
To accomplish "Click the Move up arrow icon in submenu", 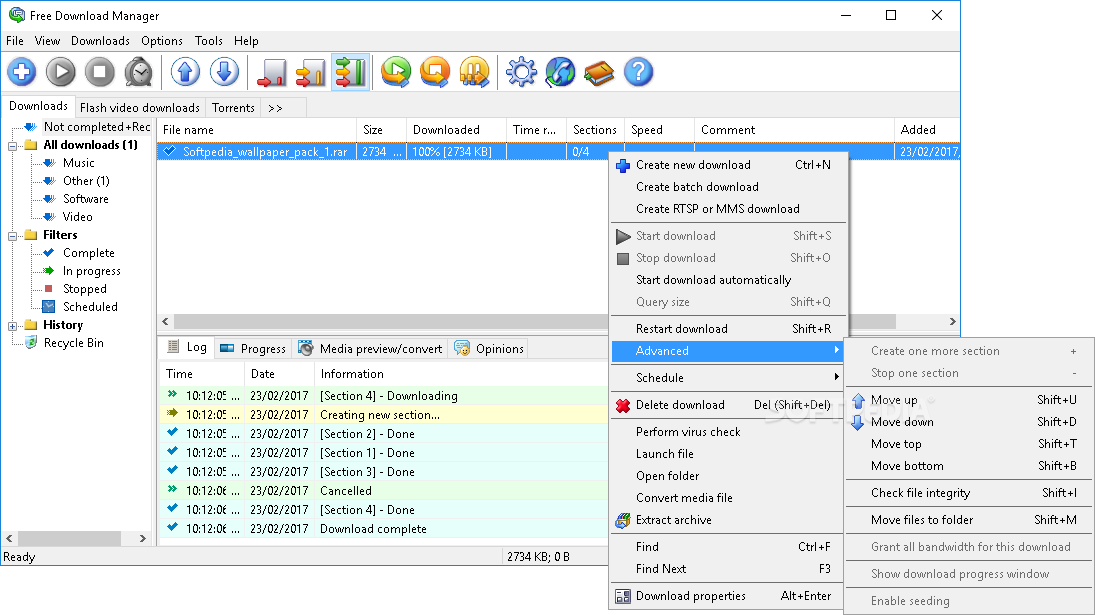I will click(x=858, y=401).
